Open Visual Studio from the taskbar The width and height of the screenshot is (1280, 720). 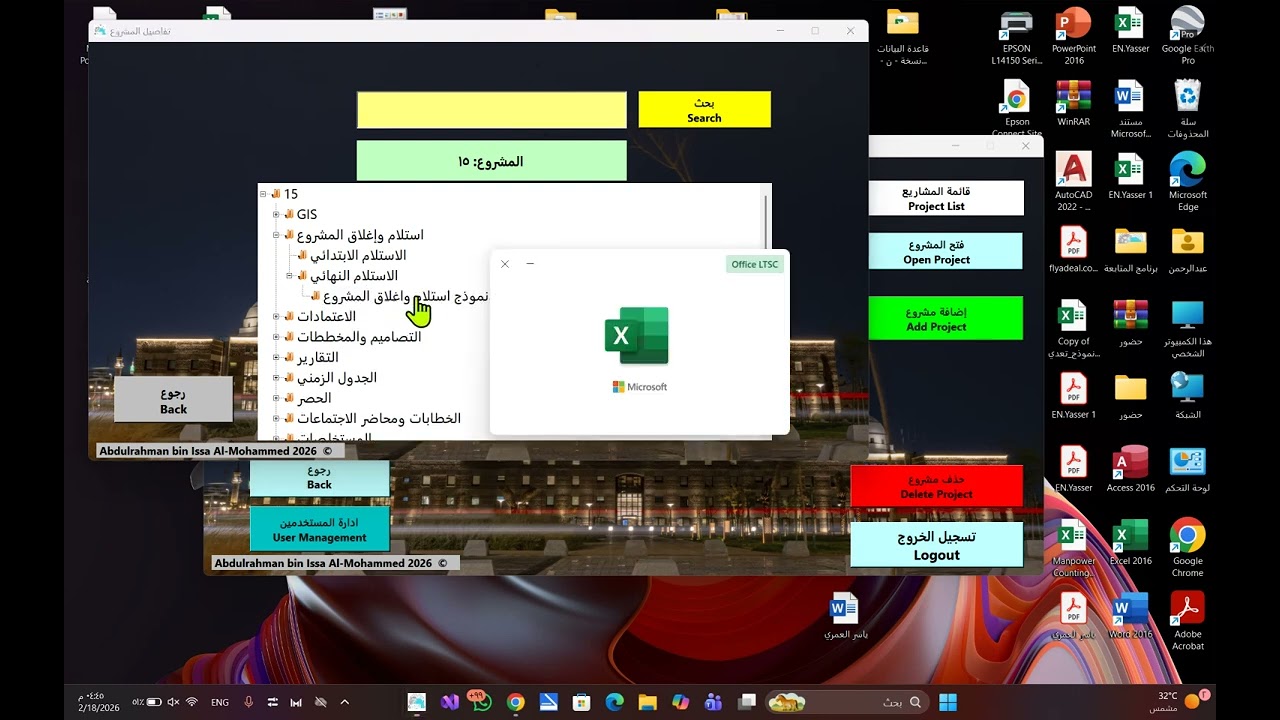pyautogui.click(x=449, y=702)
